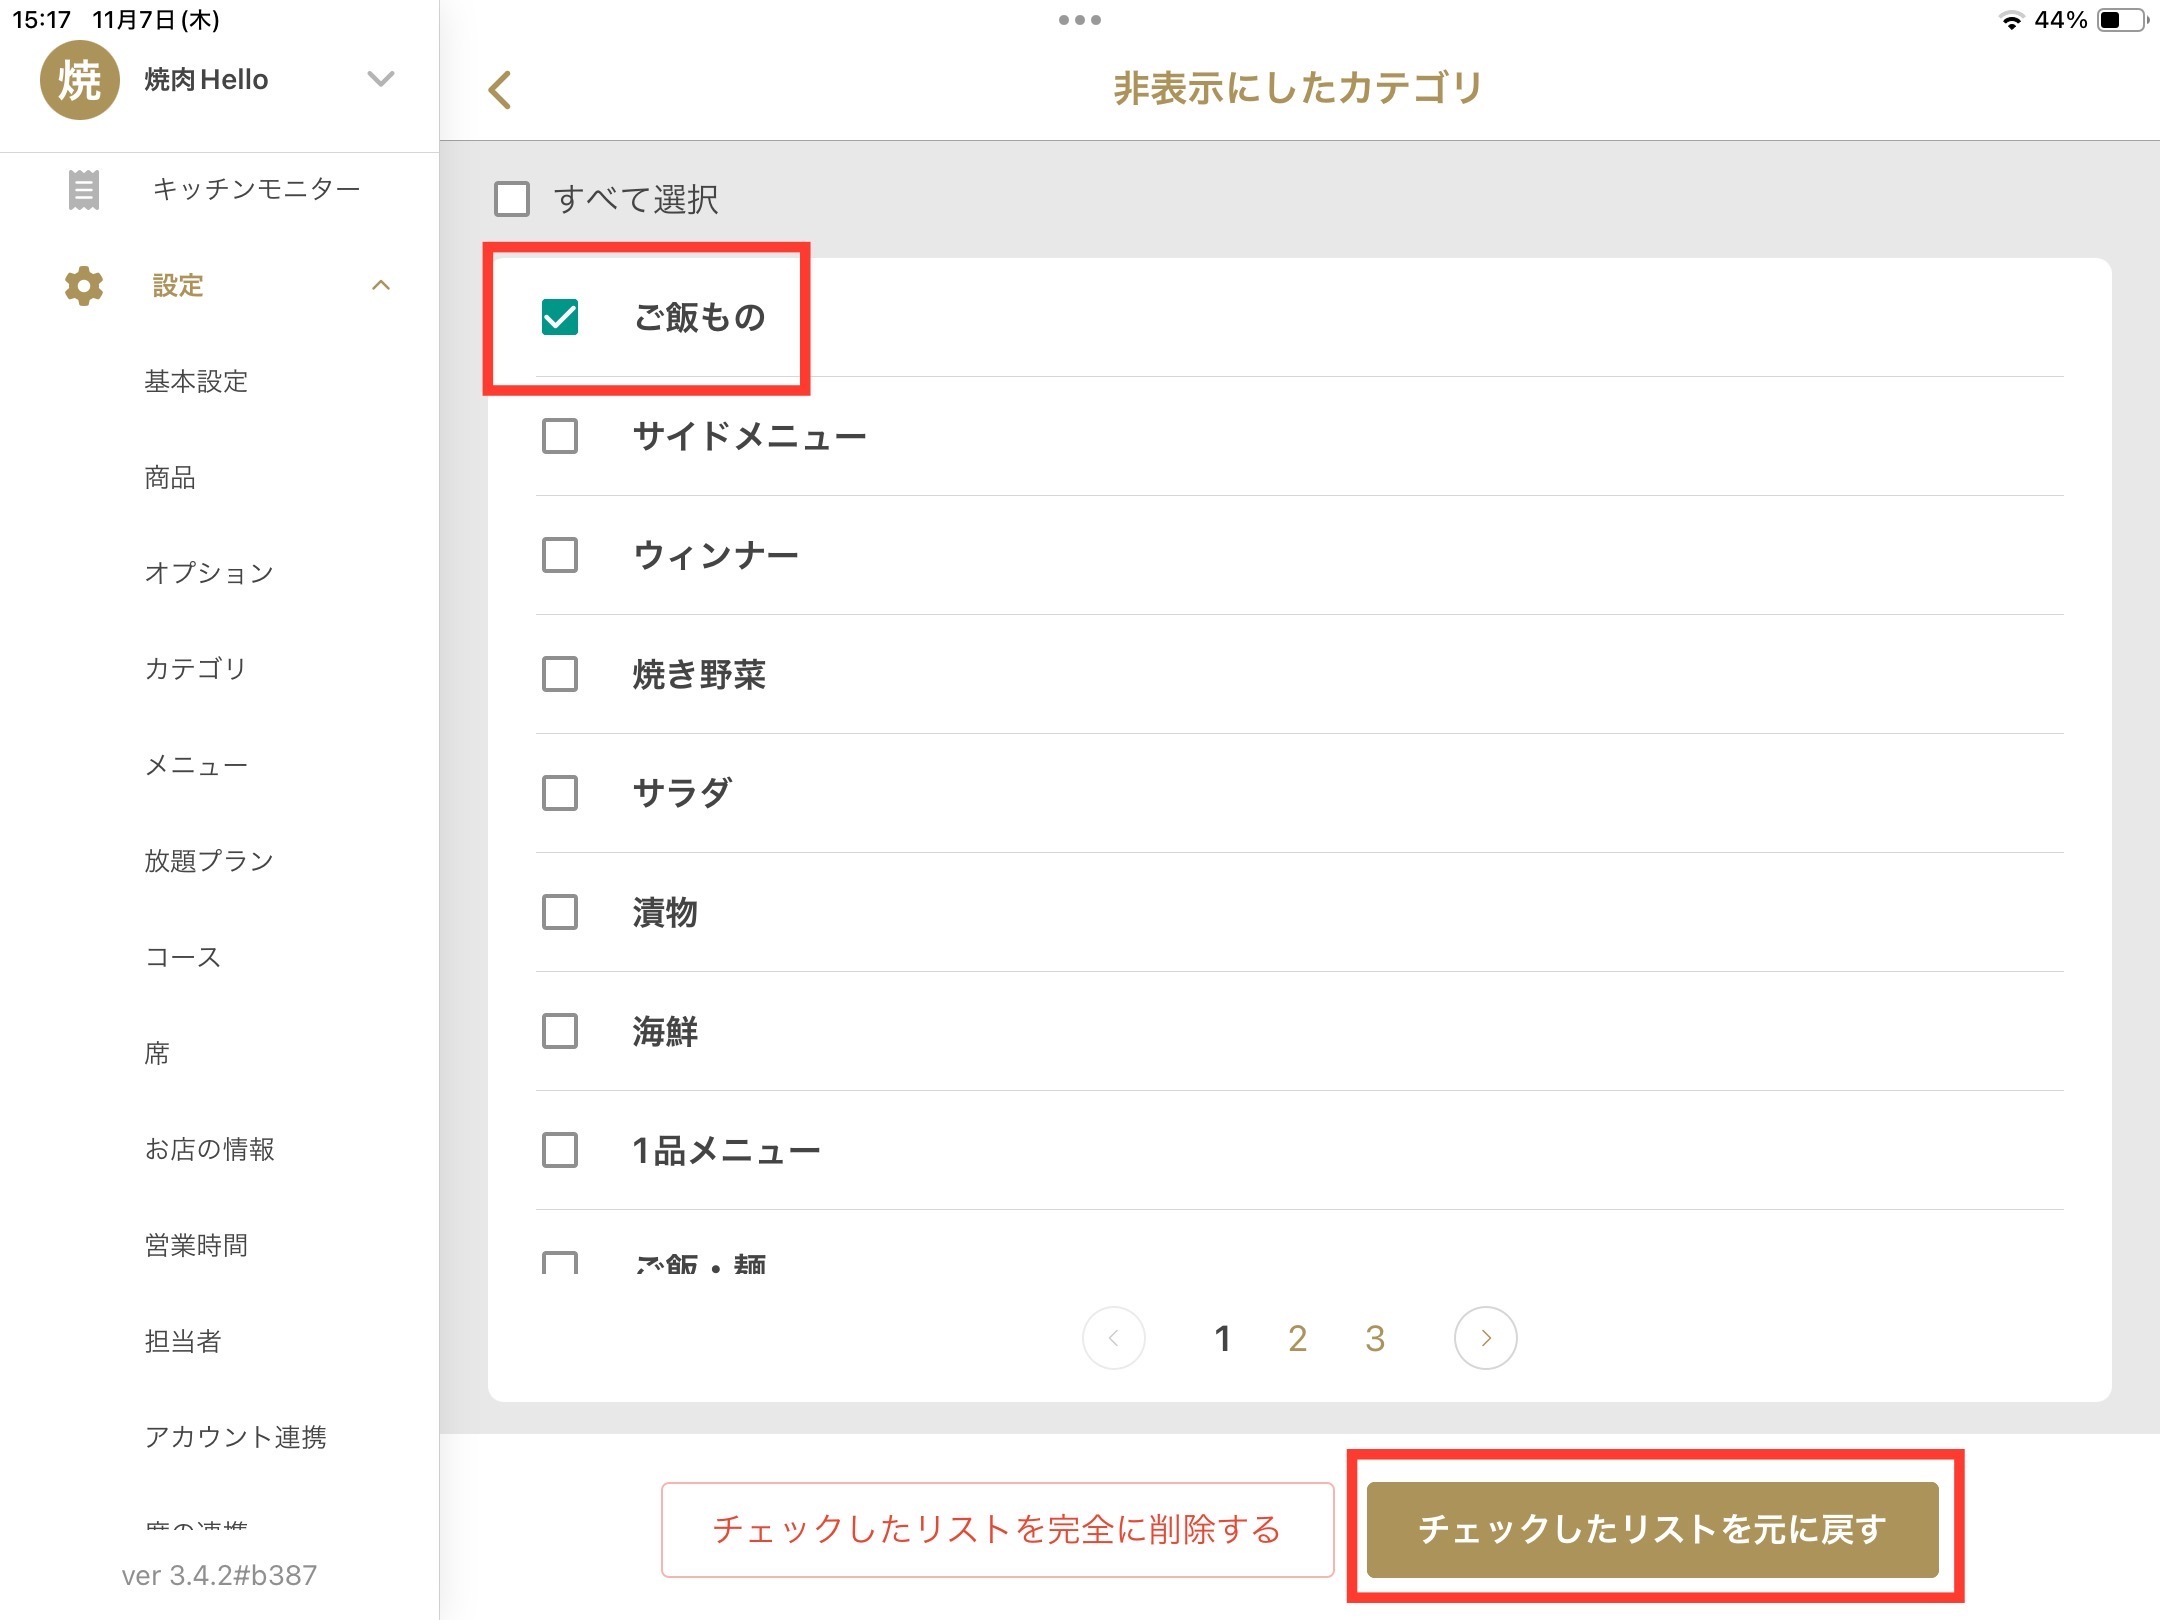Check the 1品メニュー checkbox
The height and width of the screenshot is (1620, 2160).
click(560, 1150)
